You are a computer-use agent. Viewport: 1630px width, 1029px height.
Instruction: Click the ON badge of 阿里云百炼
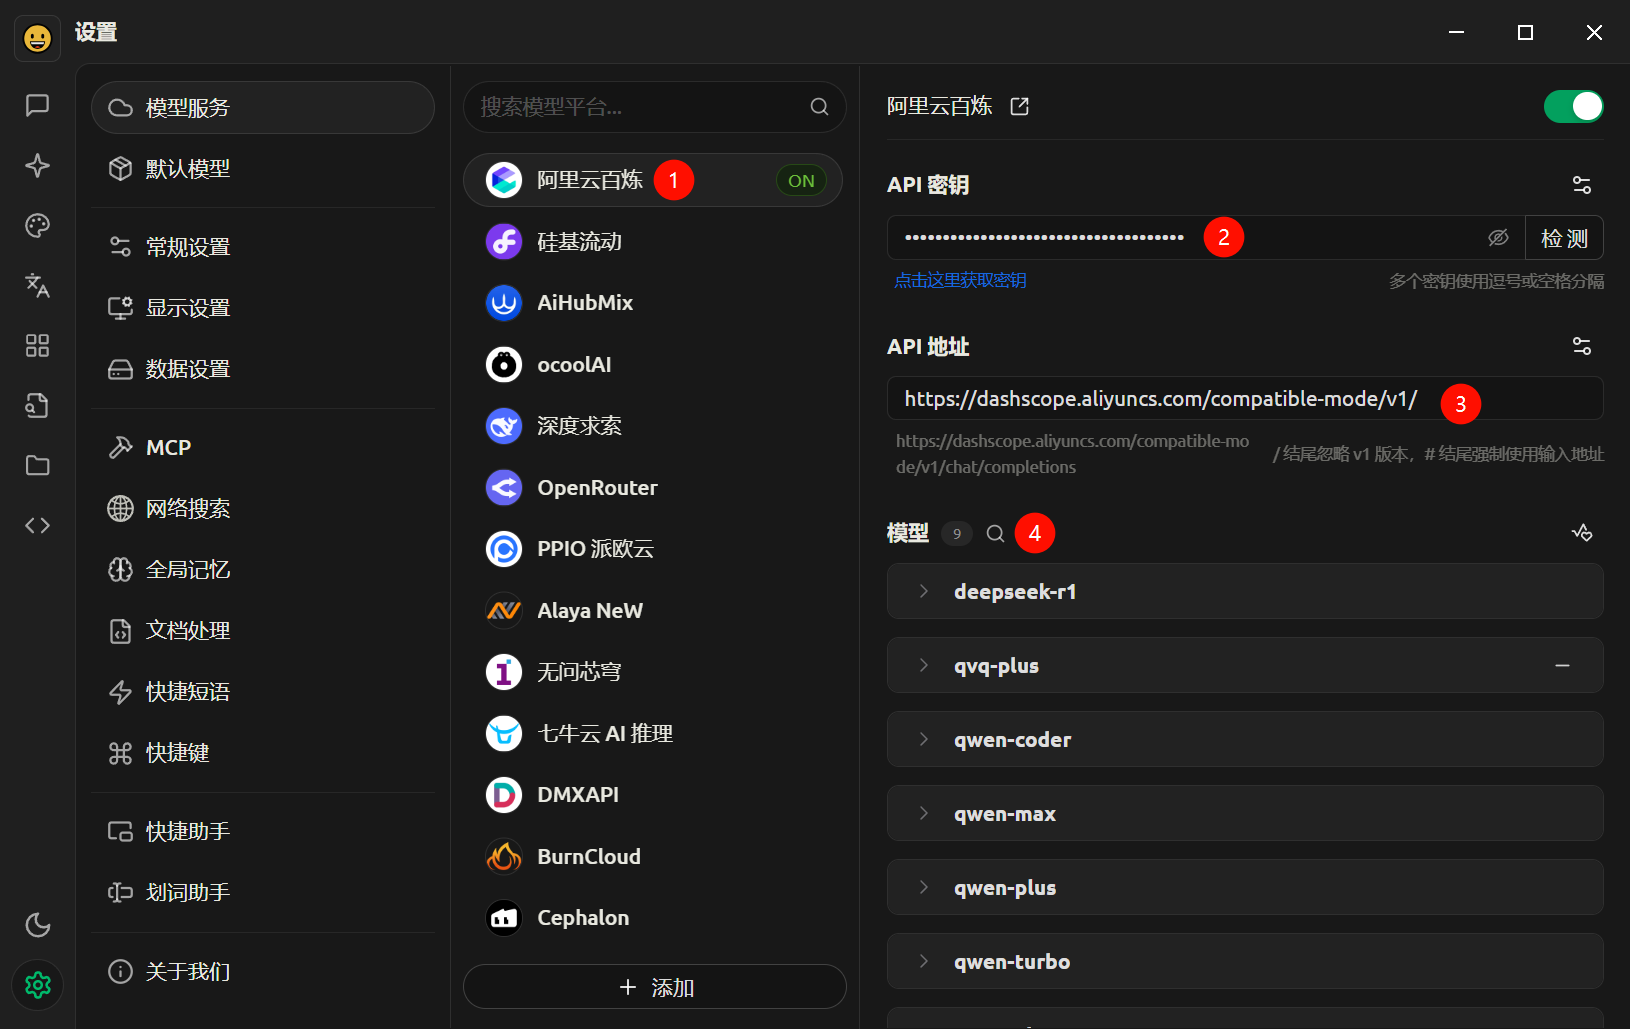tap(801, 181)
